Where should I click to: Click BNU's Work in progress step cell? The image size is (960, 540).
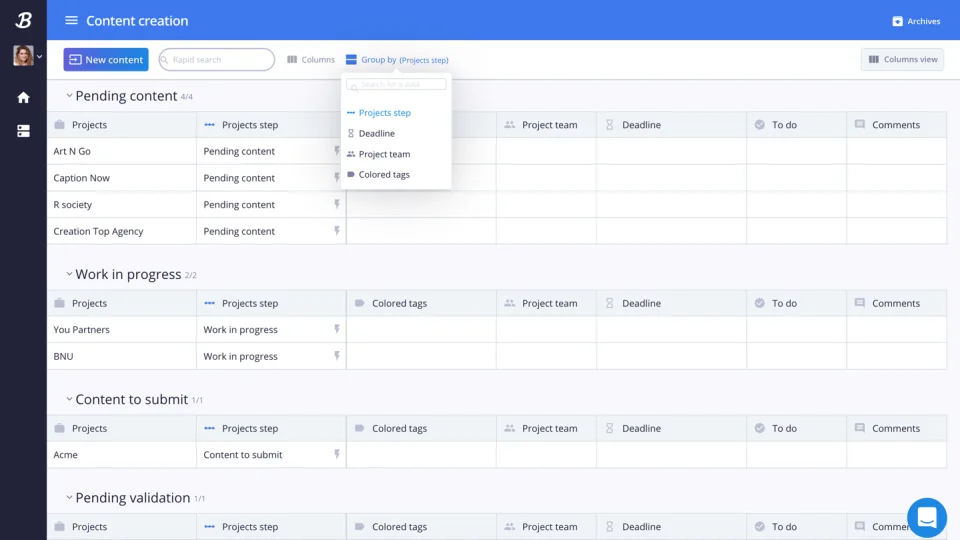(271, 356)
